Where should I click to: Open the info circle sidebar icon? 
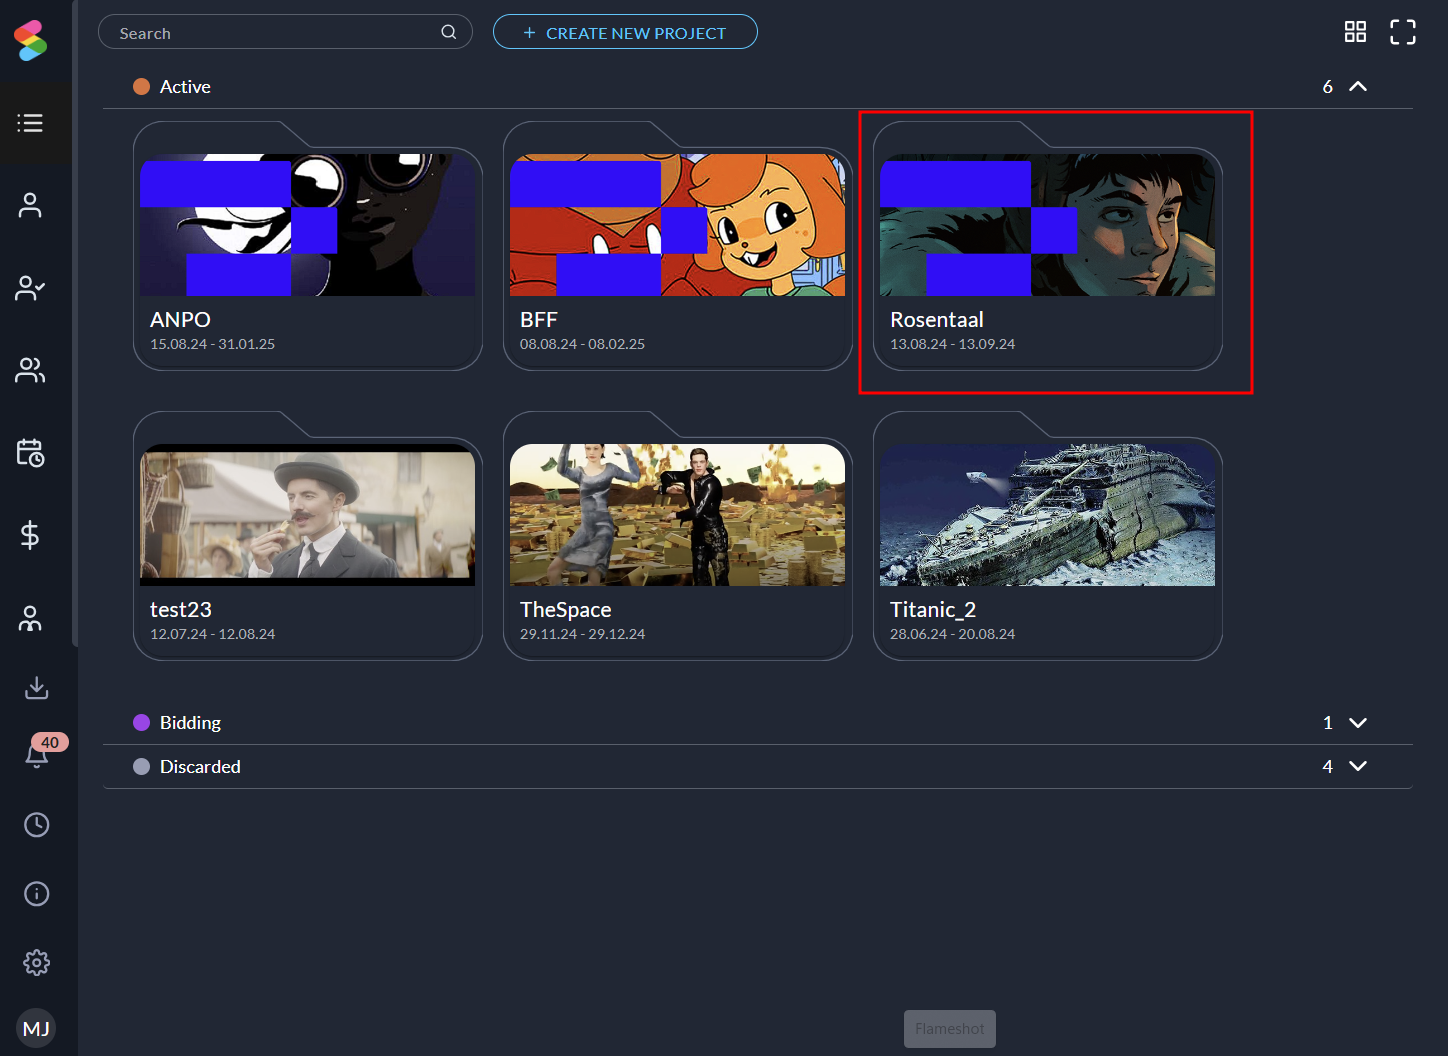(x=37, y=893)
